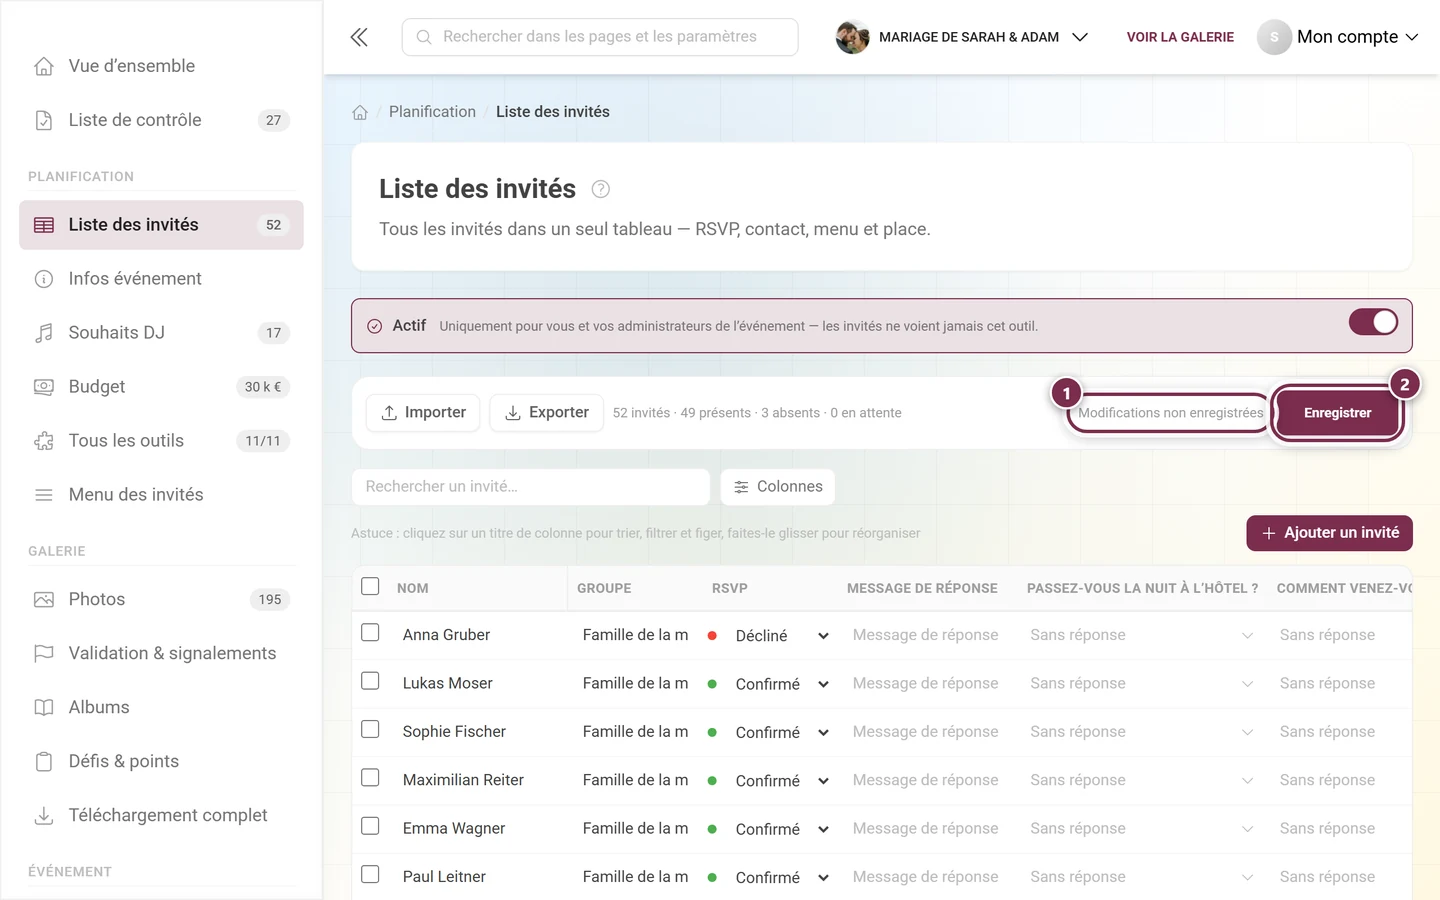Viewport: 1440px width, 900px height.
Task: Click Sophie Fischer's Message de réponse field
Action: click(926, 732)
